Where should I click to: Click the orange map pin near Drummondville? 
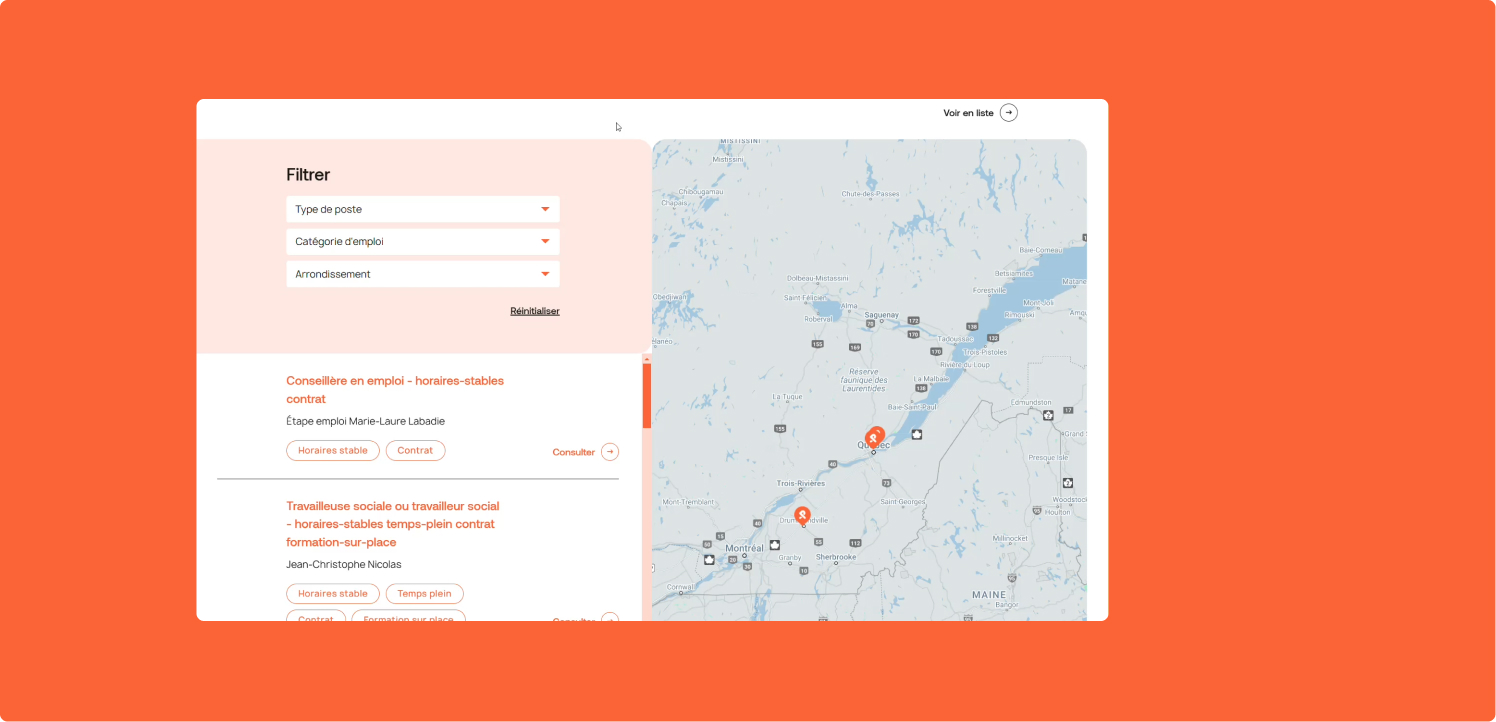tap(802, 515)
